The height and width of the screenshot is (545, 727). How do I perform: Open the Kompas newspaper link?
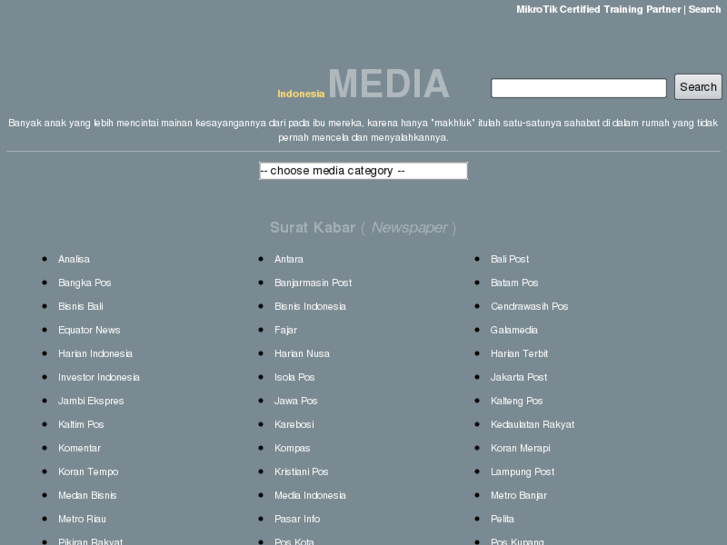[292, 449]
